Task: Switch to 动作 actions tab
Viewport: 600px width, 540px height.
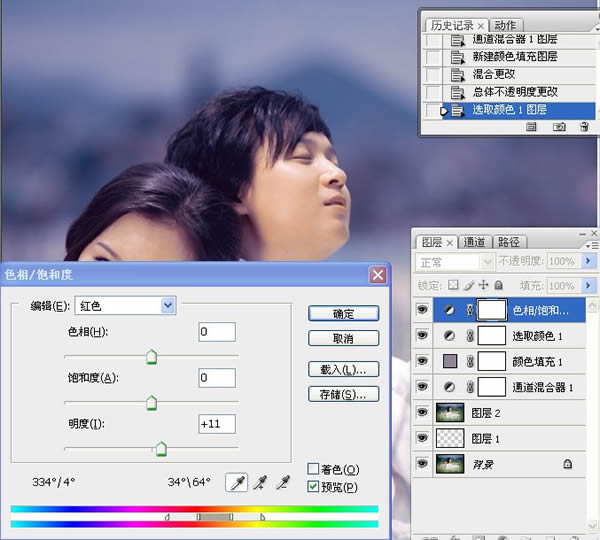Action: 505,26
